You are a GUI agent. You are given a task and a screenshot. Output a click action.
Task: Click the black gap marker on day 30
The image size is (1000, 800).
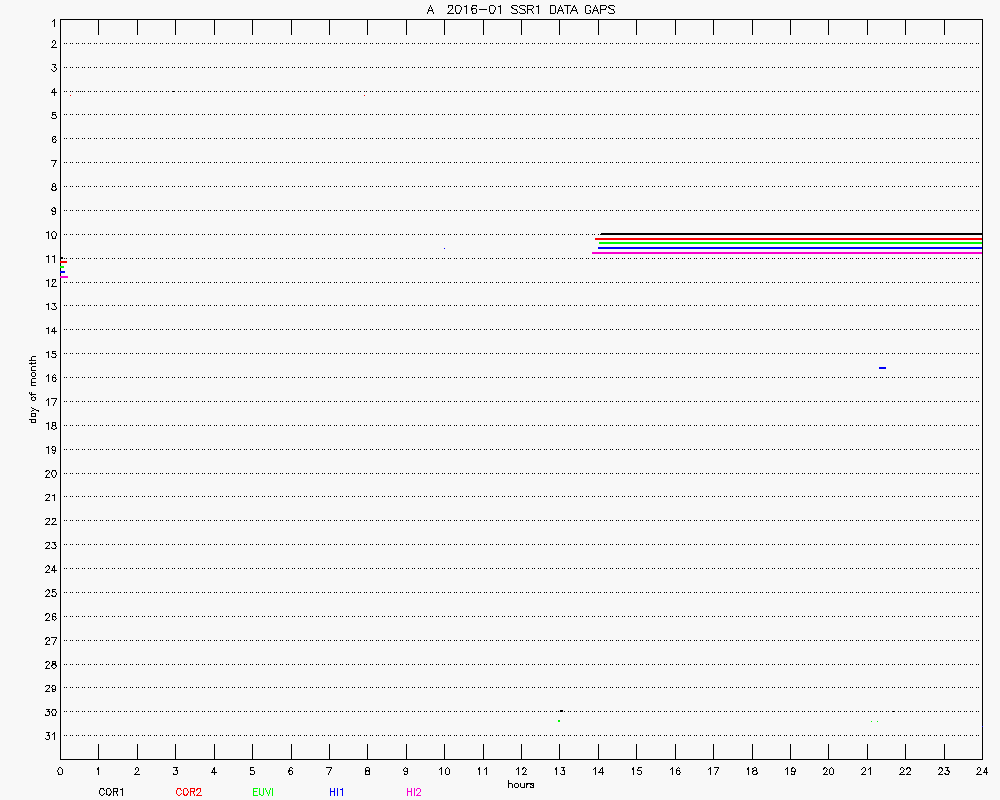(x=561, y=711)
